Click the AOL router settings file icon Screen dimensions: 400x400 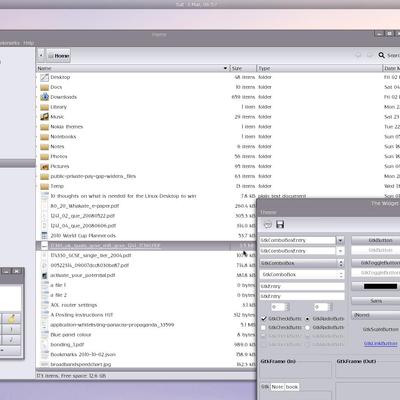[44, 305]
